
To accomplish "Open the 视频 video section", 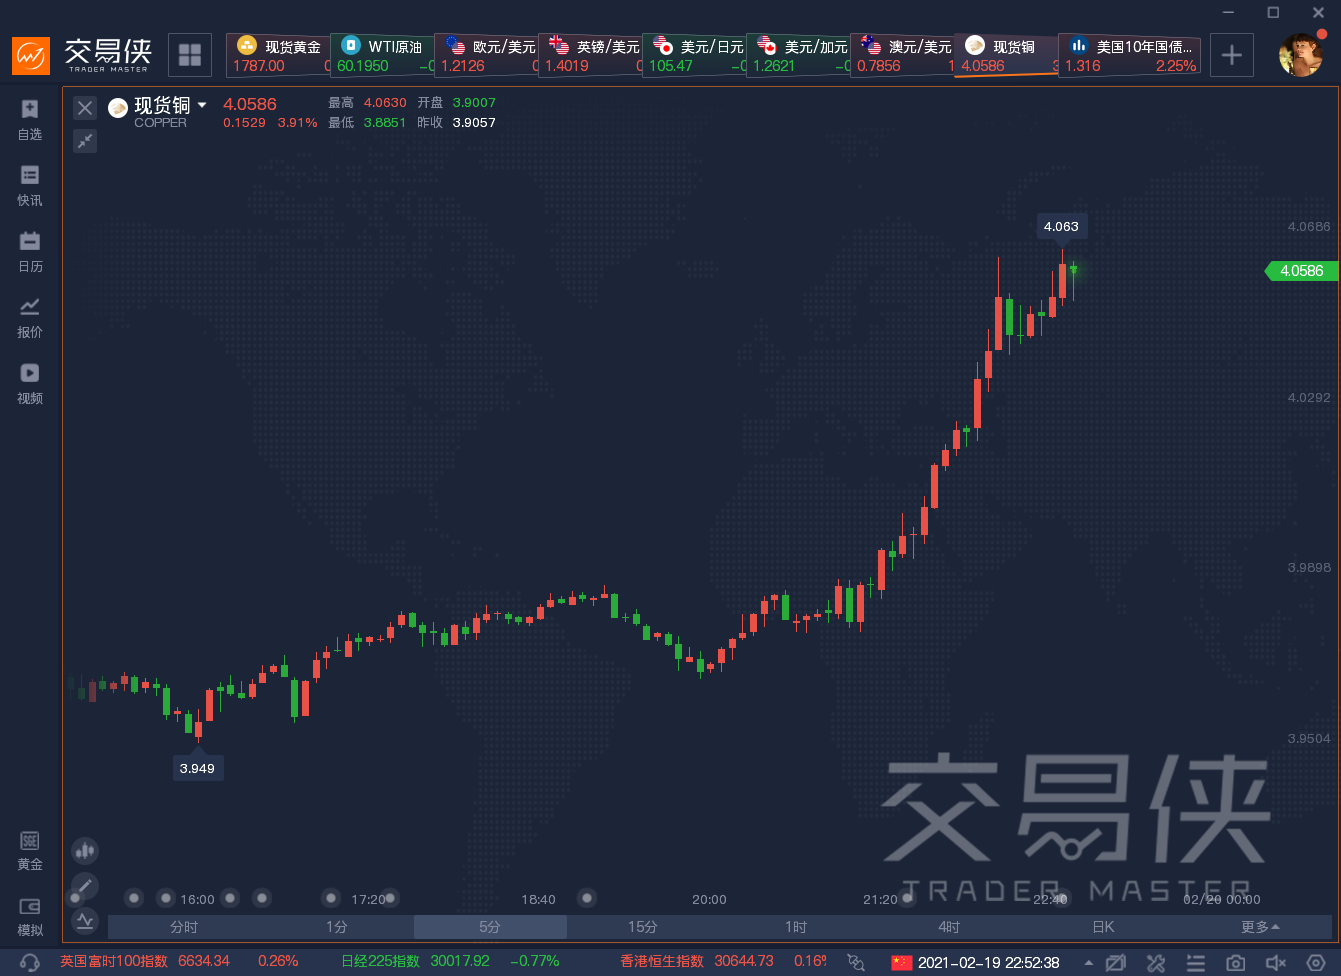I will coord(30,383).
